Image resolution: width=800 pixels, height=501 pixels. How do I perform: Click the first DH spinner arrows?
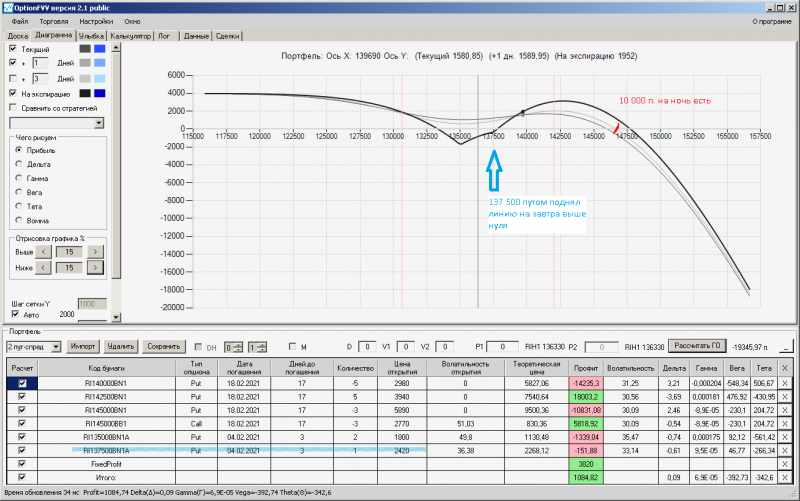pos(238,347)
